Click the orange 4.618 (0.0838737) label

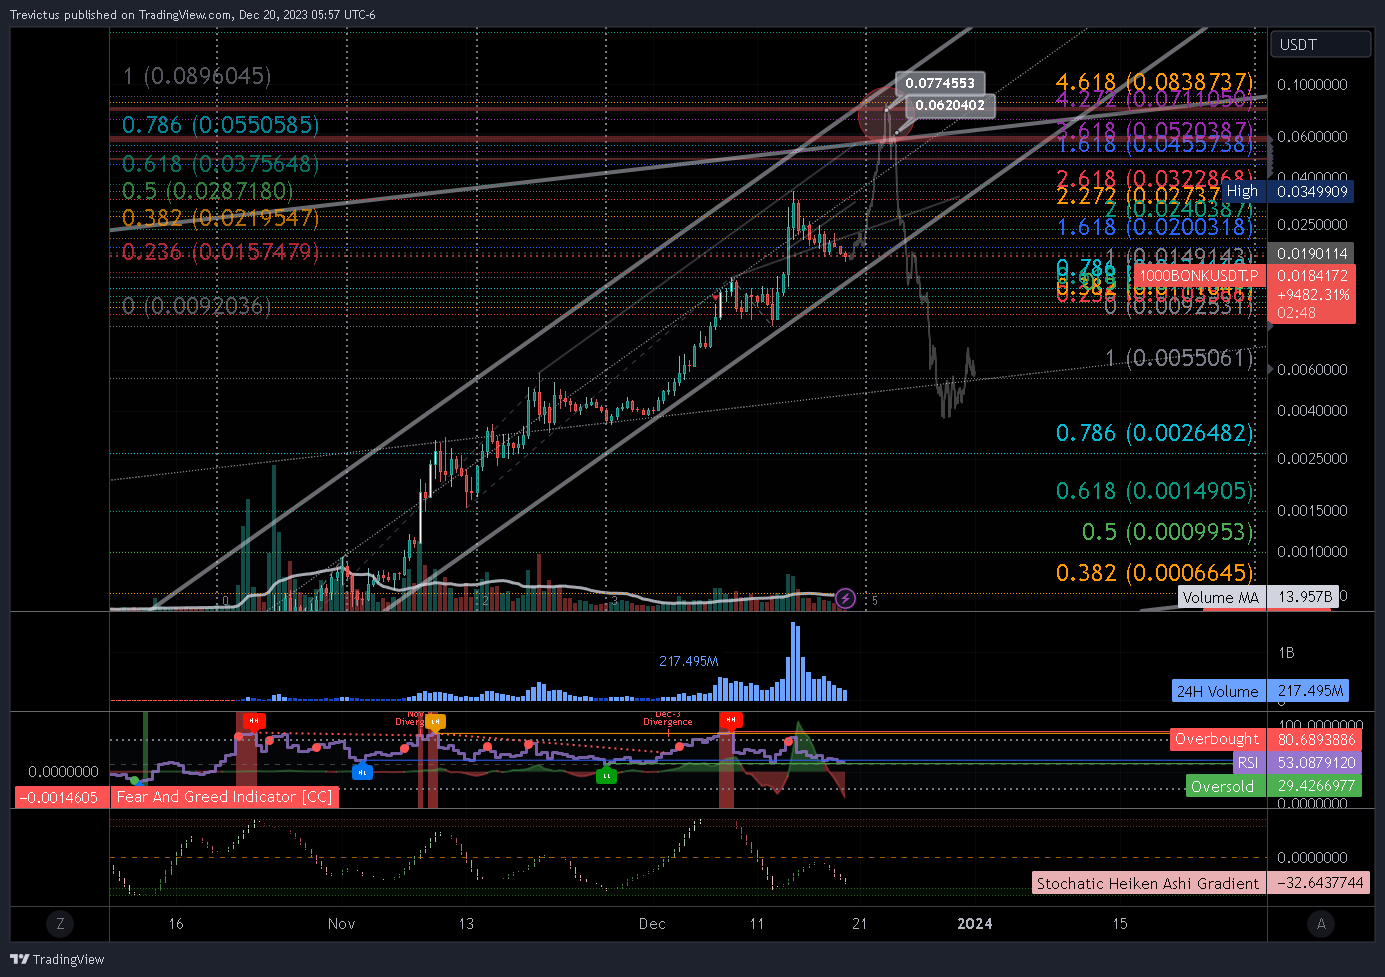pos(1154,82)
